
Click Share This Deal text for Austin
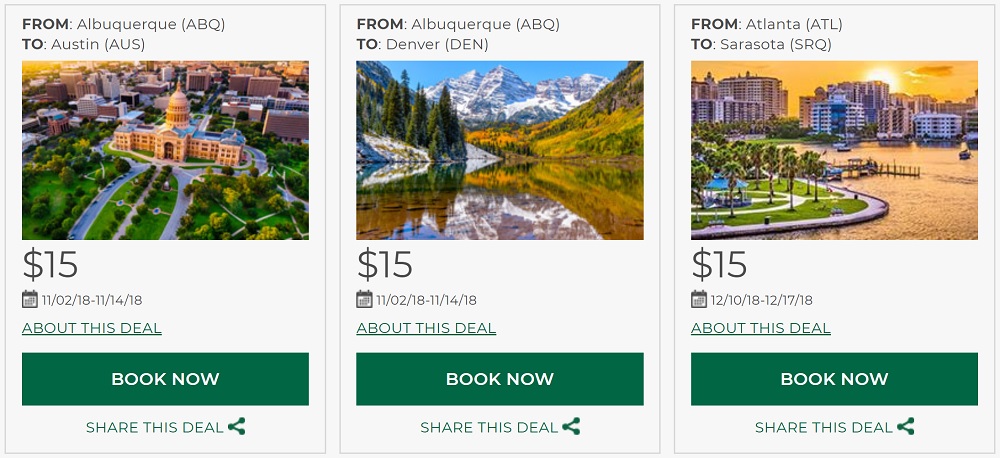155,428
